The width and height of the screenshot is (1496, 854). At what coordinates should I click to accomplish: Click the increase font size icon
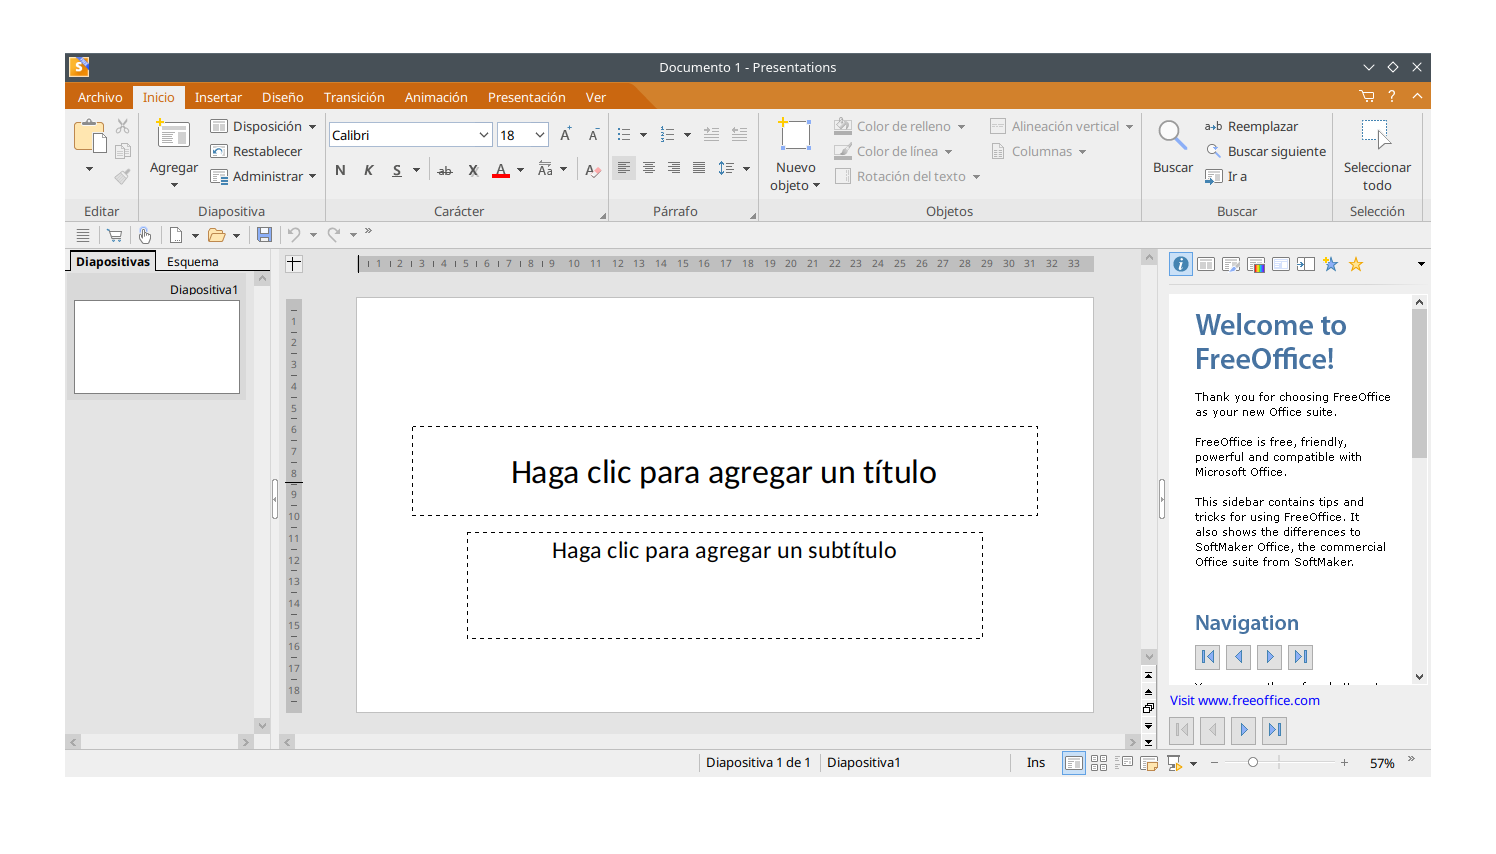(566, 134)
